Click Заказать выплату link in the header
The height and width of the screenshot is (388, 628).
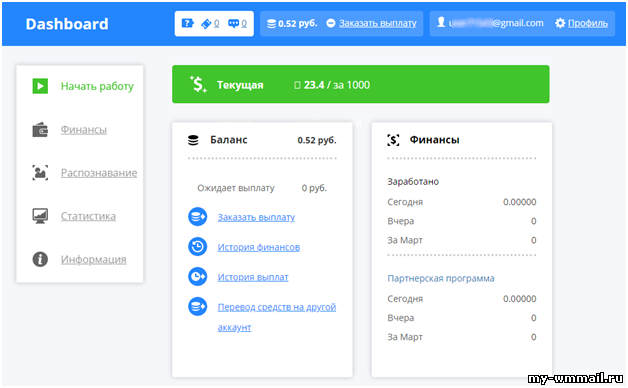378,23
